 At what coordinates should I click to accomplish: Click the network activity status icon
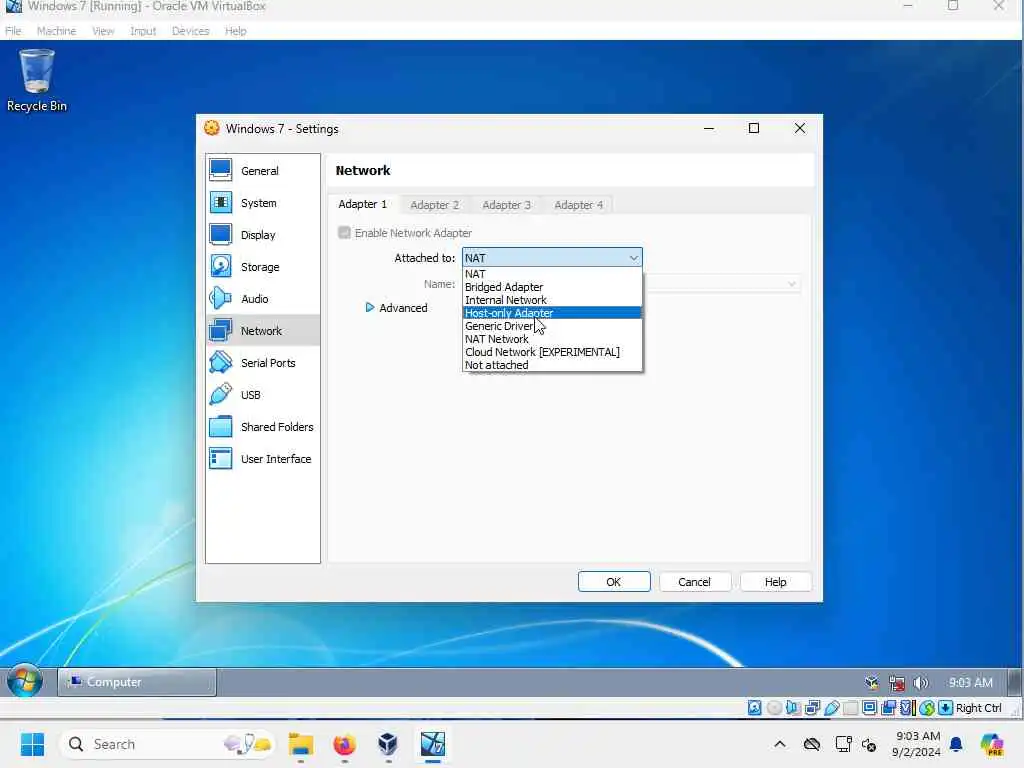(812, 708)
